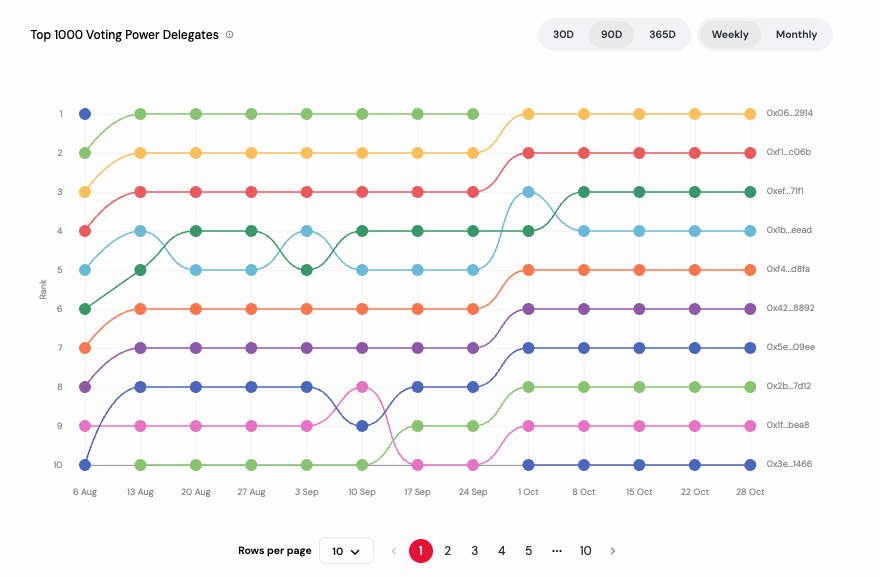Jump to page 10

585,551
